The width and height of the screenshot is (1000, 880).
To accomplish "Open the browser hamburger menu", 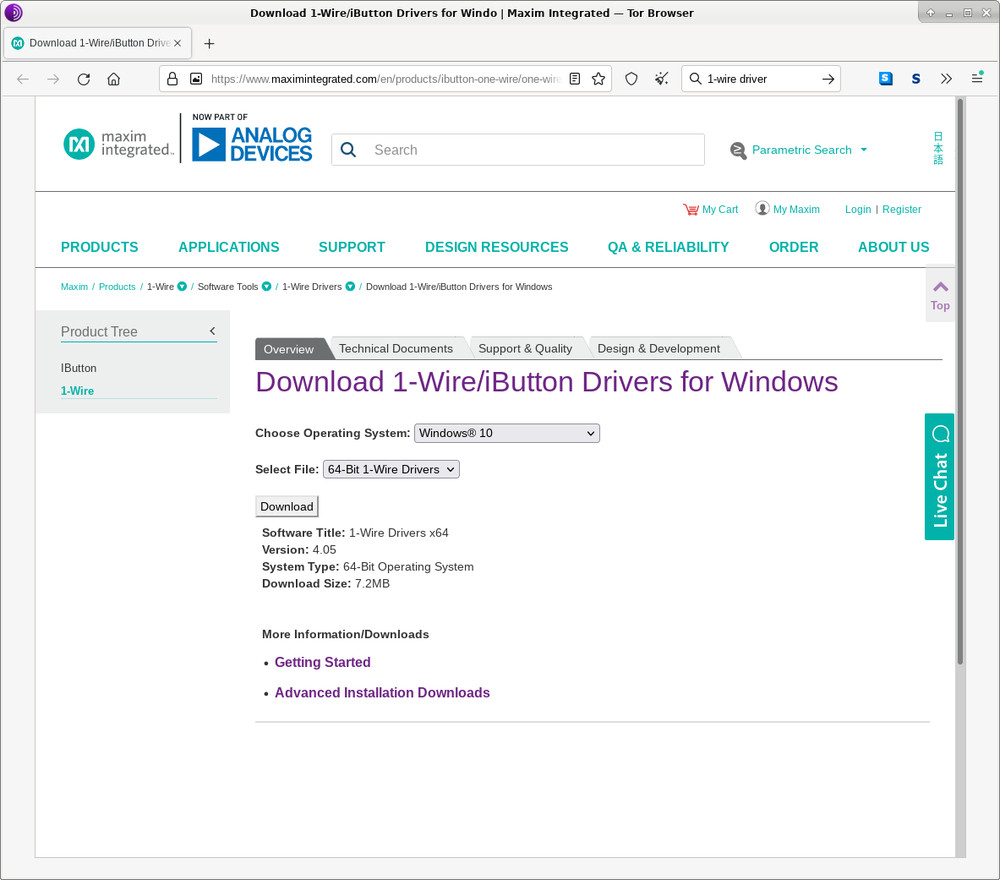I will click(x=977, y=78).
